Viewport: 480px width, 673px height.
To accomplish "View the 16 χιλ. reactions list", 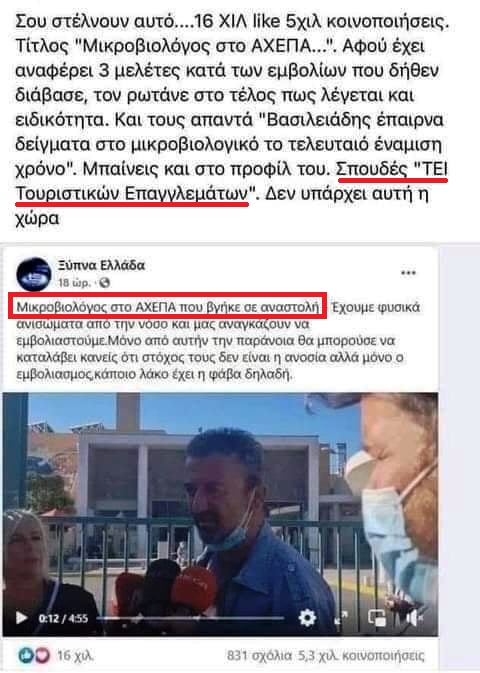I will coord(75,656).
